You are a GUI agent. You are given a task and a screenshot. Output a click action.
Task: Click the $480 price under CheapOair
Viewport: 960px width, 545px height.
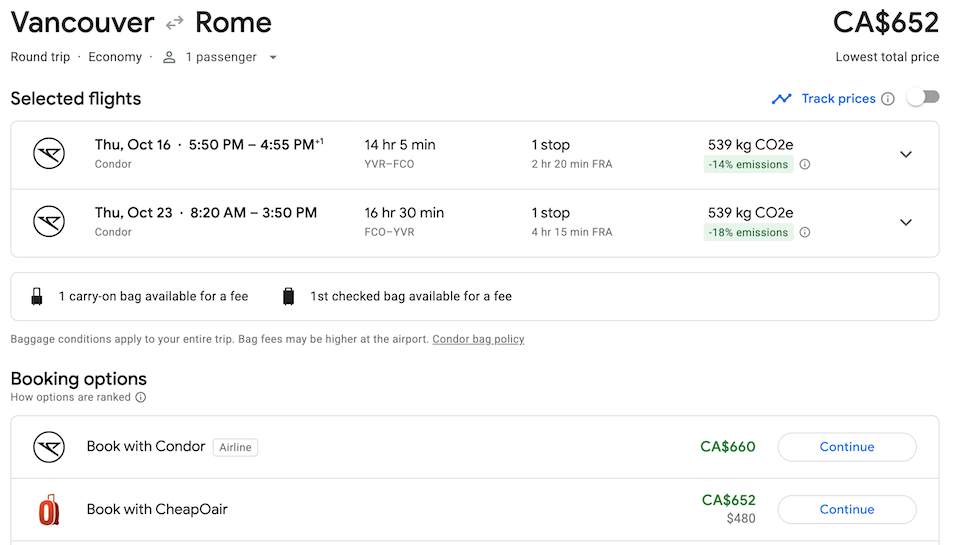[x=741, y=519]
